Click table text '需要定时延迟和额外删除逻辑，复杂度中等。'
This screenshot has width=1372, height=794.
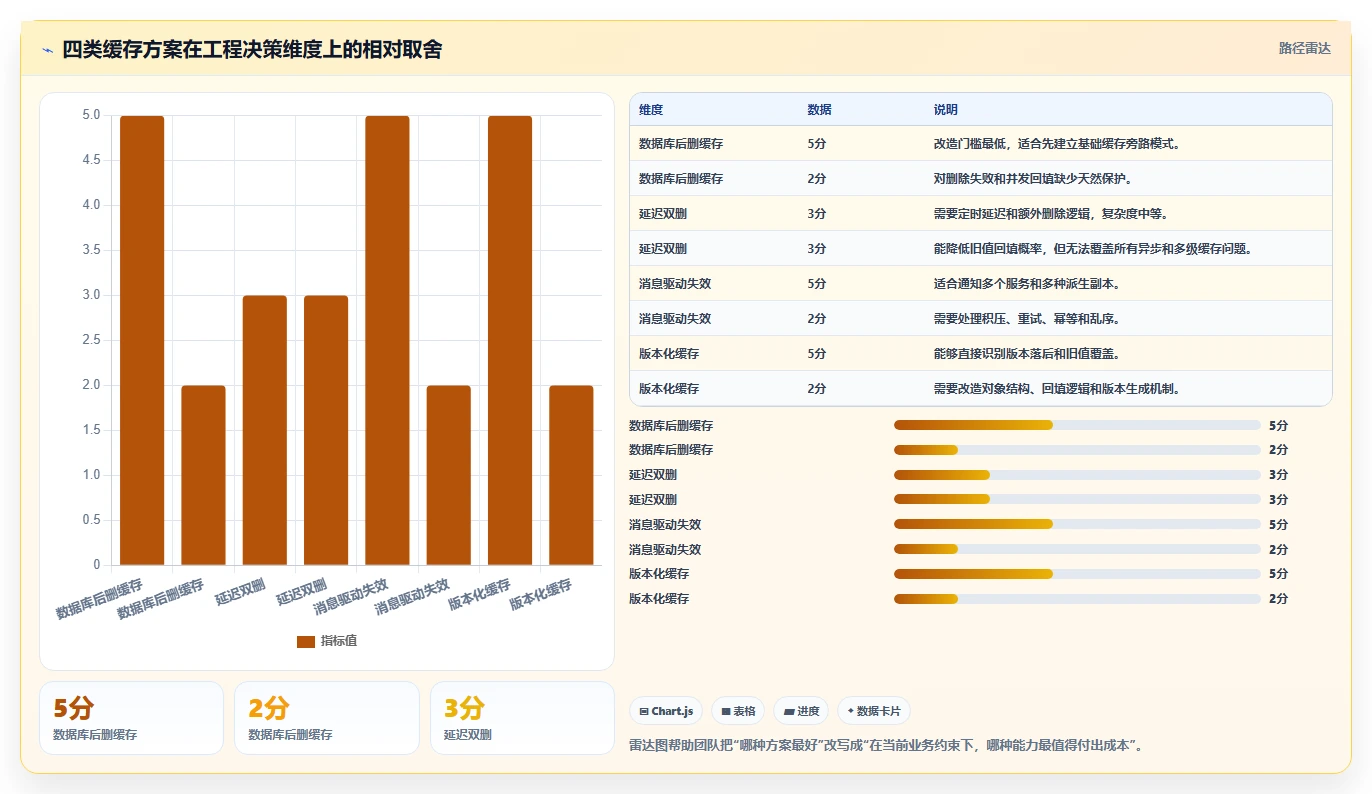tap(1051, 214)
